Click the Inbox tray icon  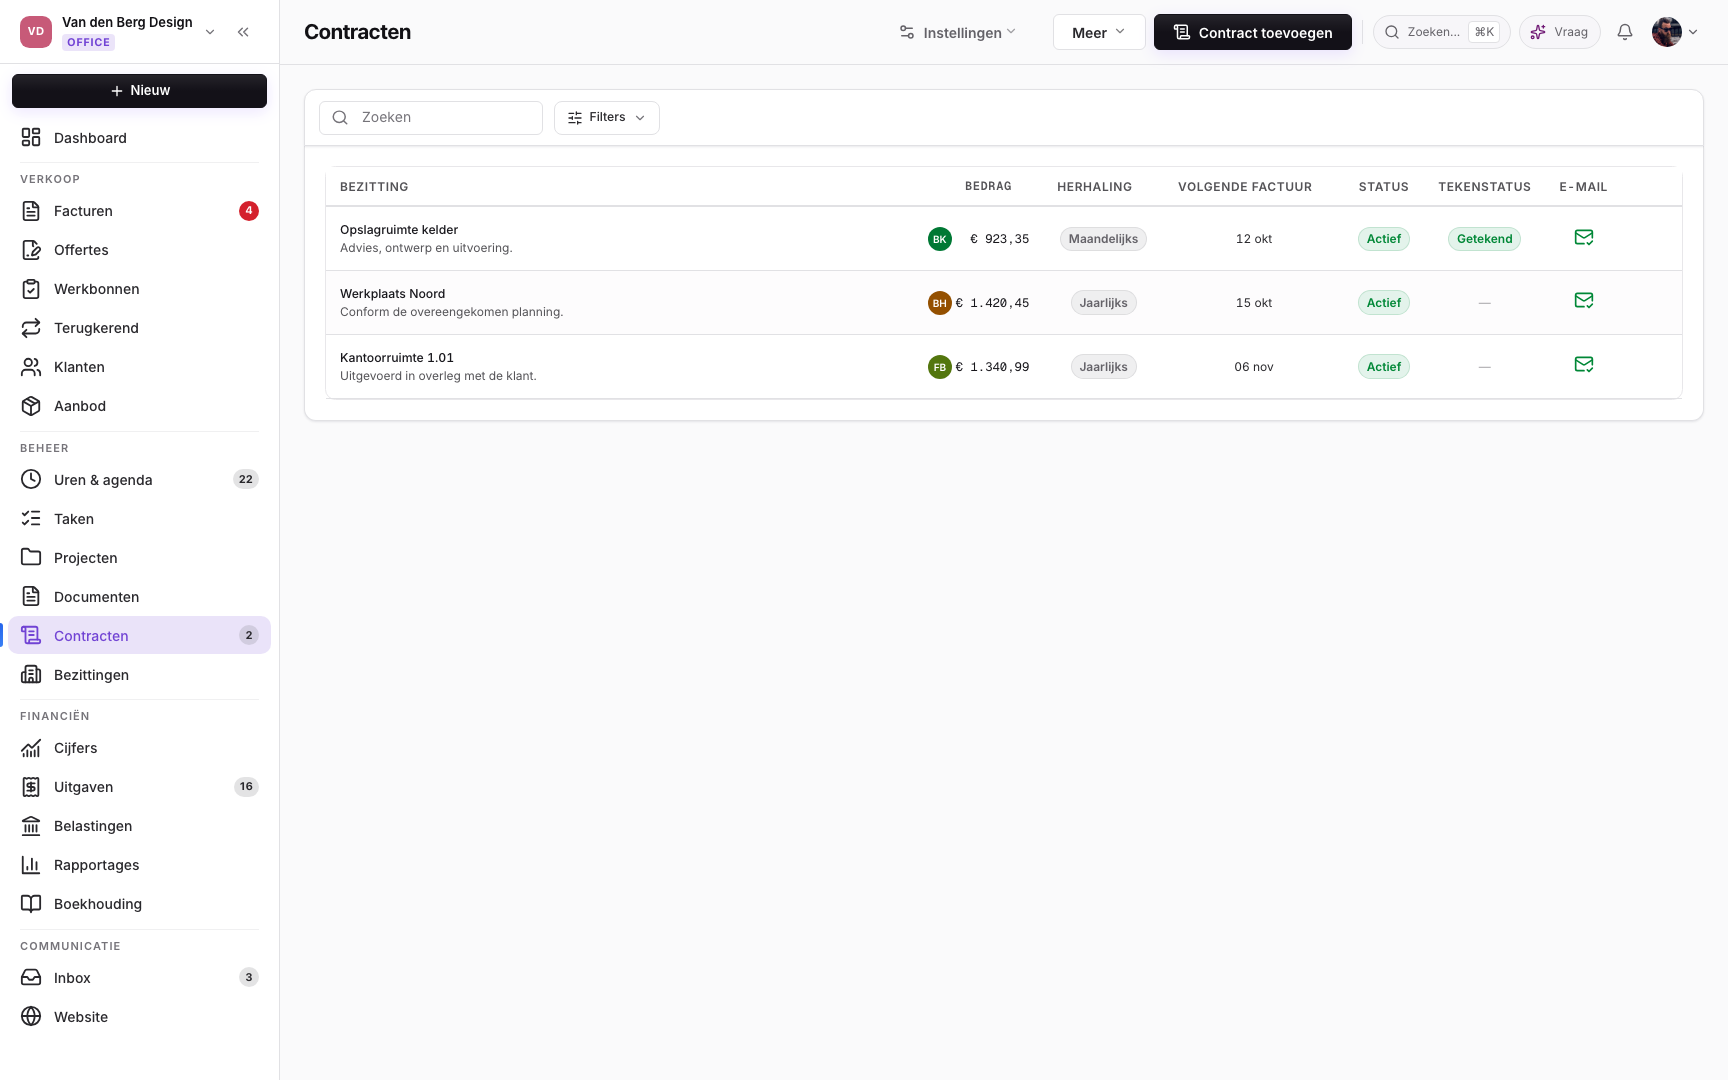[31, 977]
